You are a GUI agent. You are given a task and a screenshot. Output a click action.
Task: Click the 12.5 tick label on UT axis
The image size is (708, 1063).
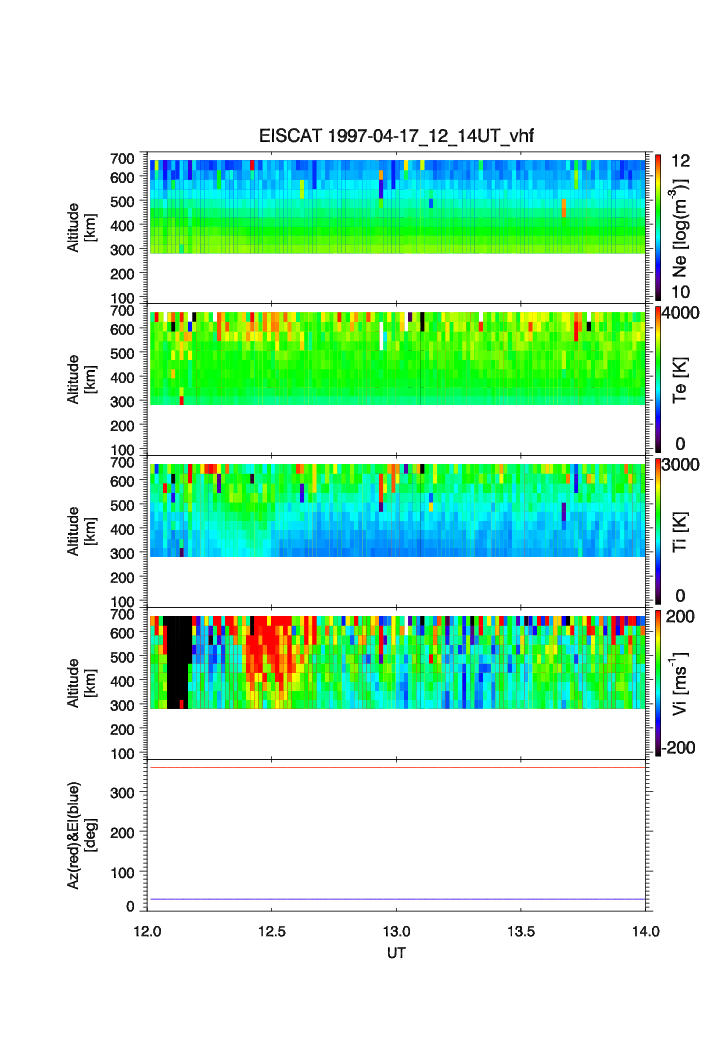point(271,931)
